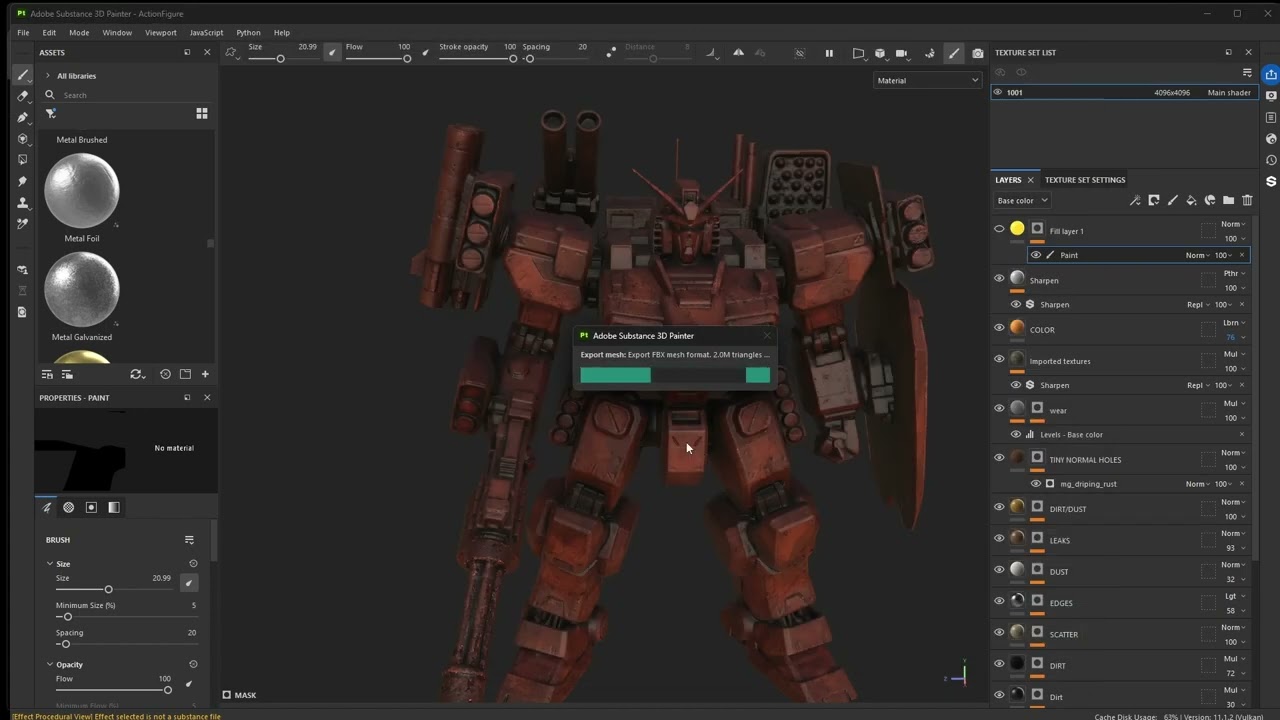Screen dimensions: 1280x720
Task: Open blend mode dropdown of COLOR layer
Action: 1234,323
